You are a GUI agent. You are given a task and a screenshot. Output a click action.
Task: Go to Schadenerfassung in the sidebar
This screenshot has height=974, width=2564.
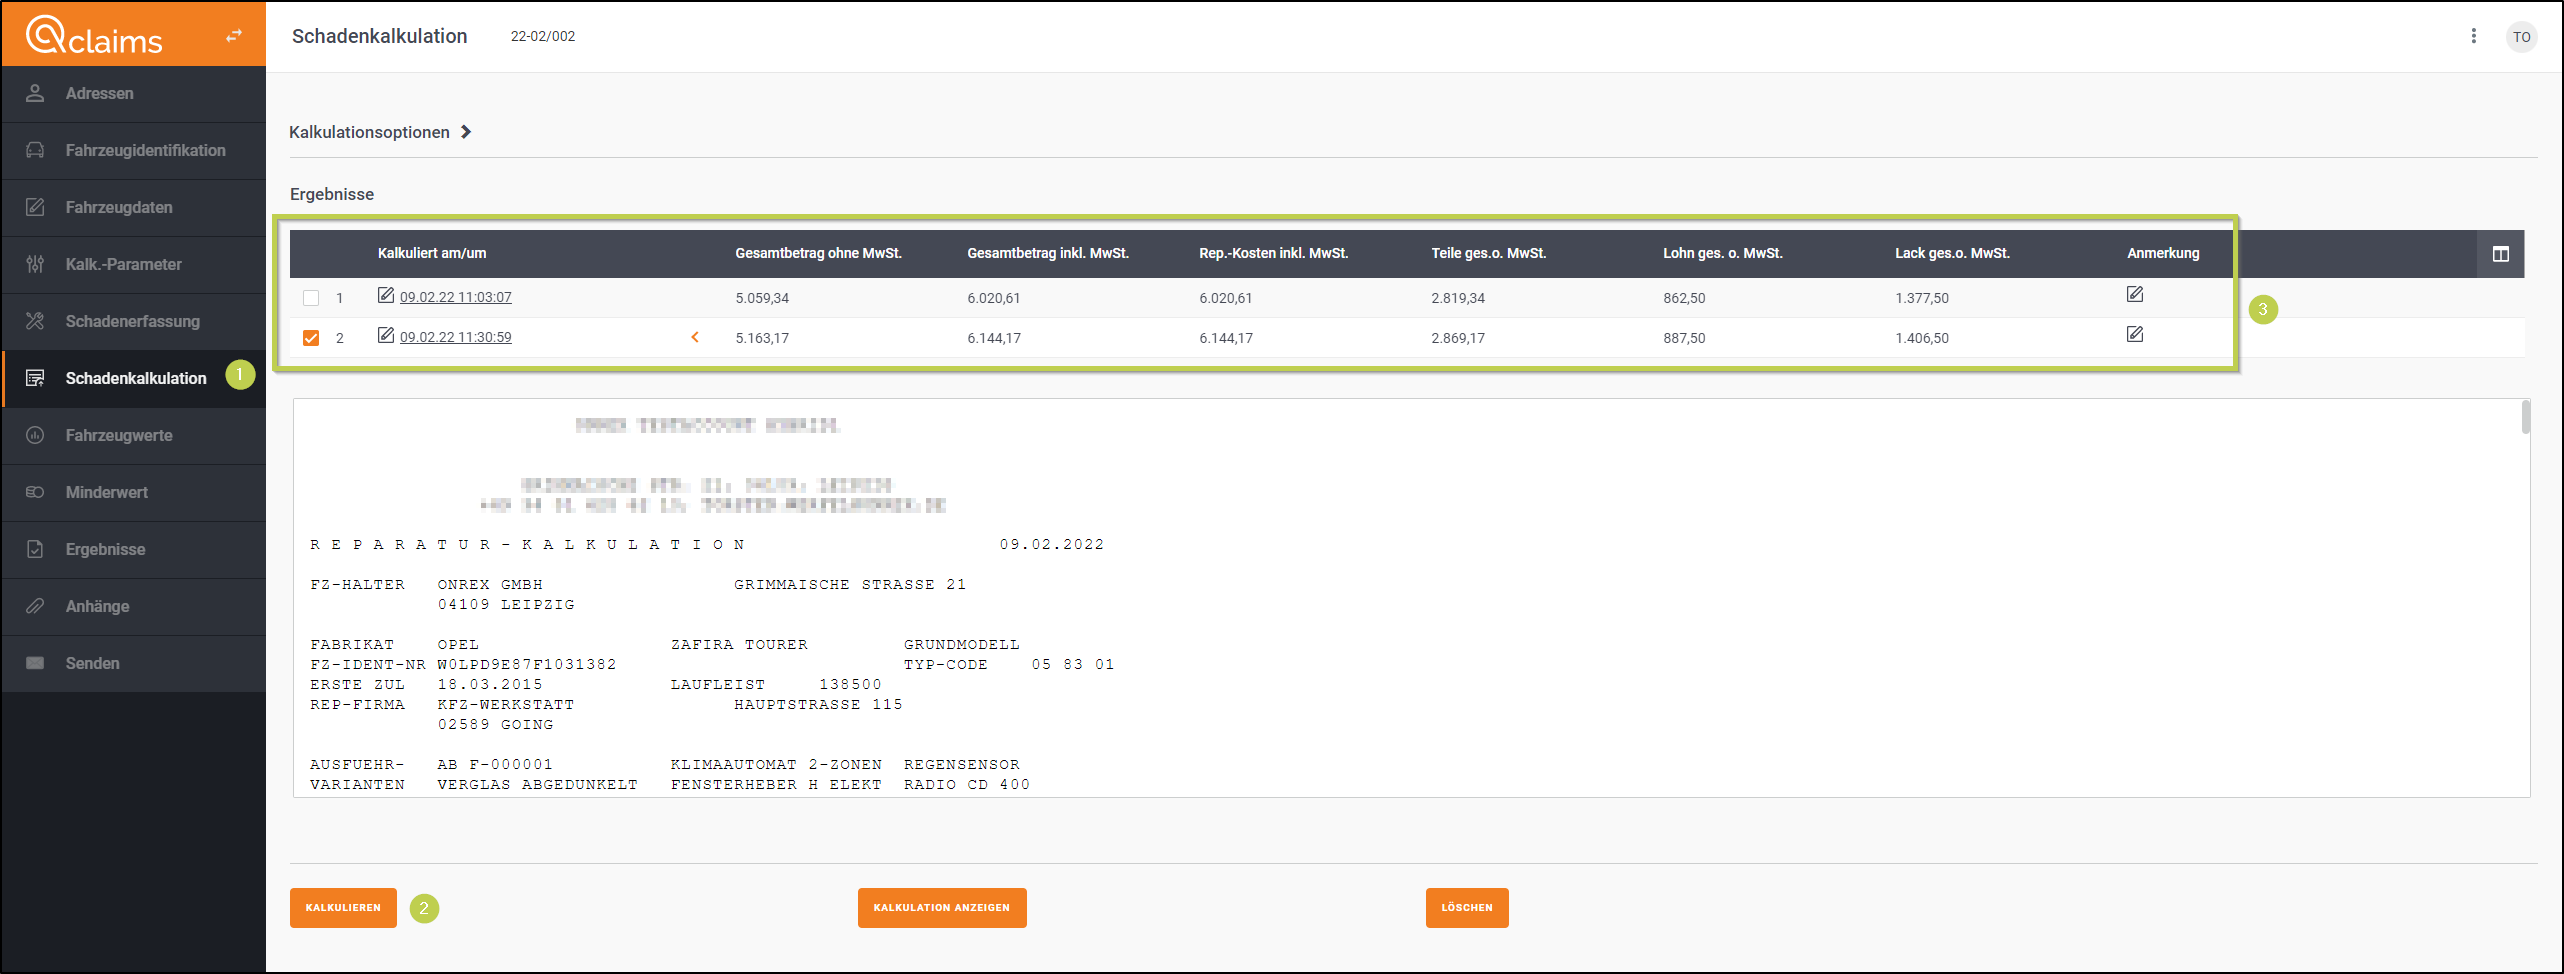pyautogui.click(x=132, y=321)
